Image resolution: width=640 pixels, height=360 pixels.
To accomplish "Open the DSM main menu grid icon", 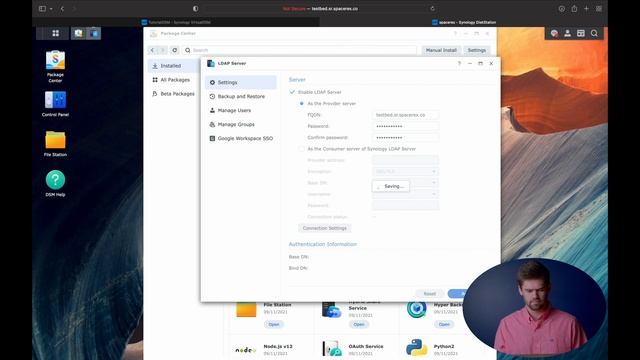I will [56, 33].
